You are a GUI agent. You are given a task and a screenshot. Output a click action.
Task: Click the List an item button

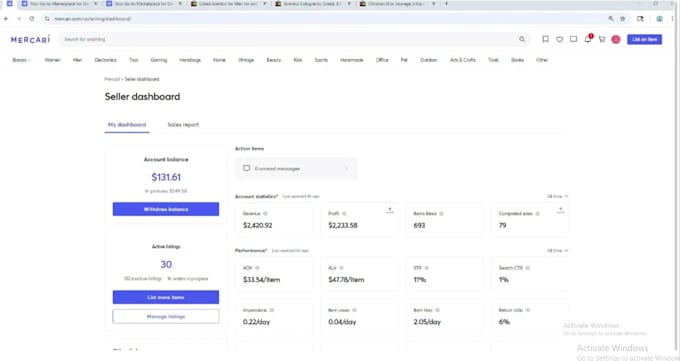pos(644,39)
